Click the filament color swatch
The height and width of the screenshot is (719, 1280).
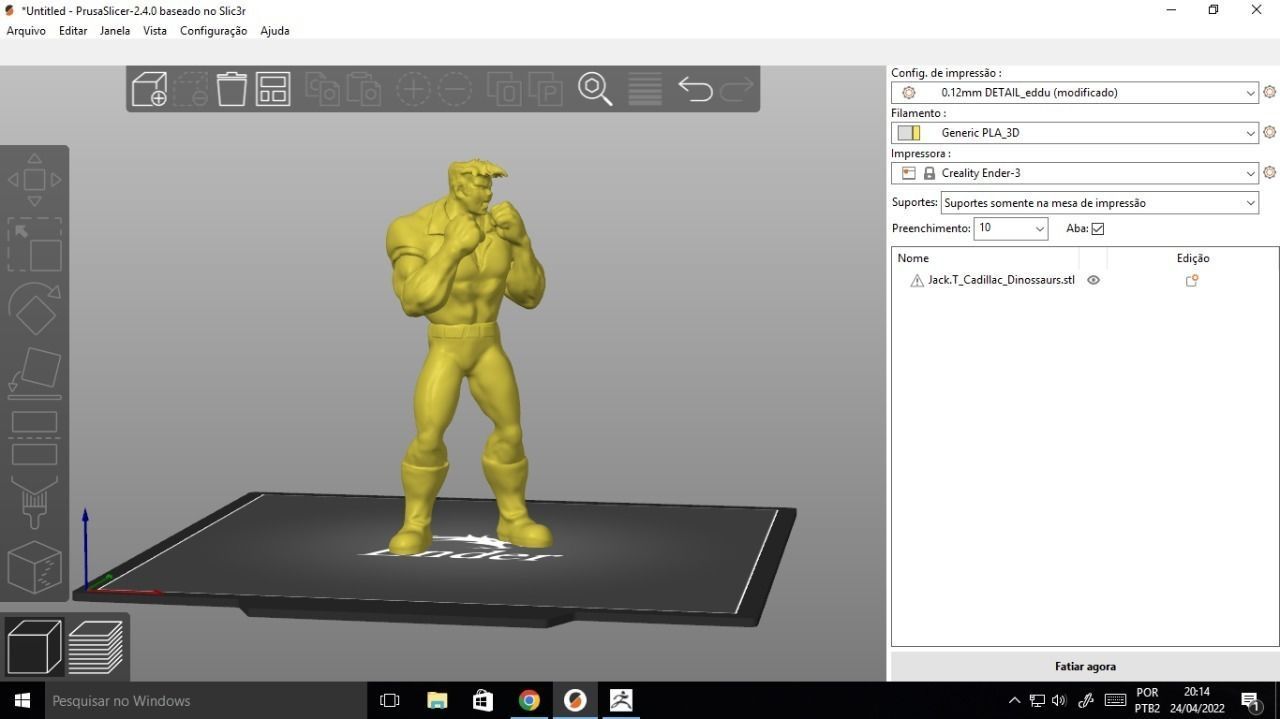(908, 133)
